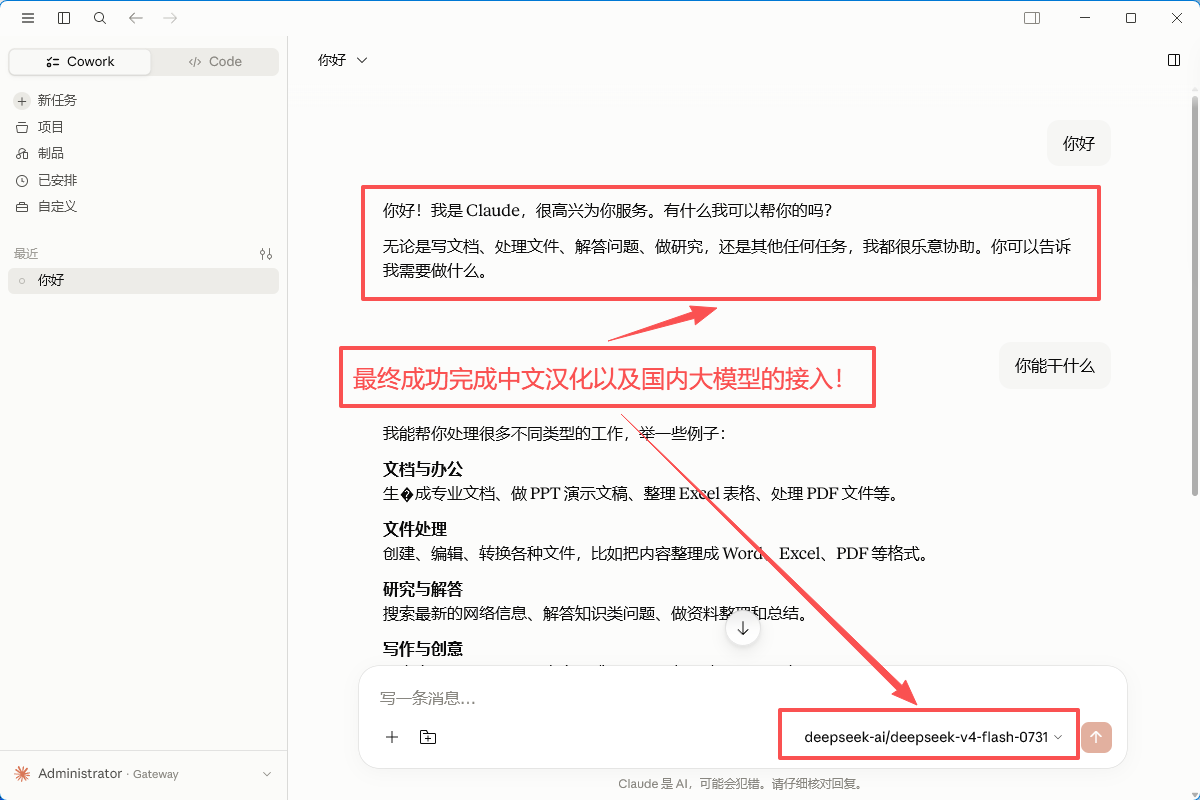
Task: Open search with the magnifier icon
Action: tap(100, 18)
